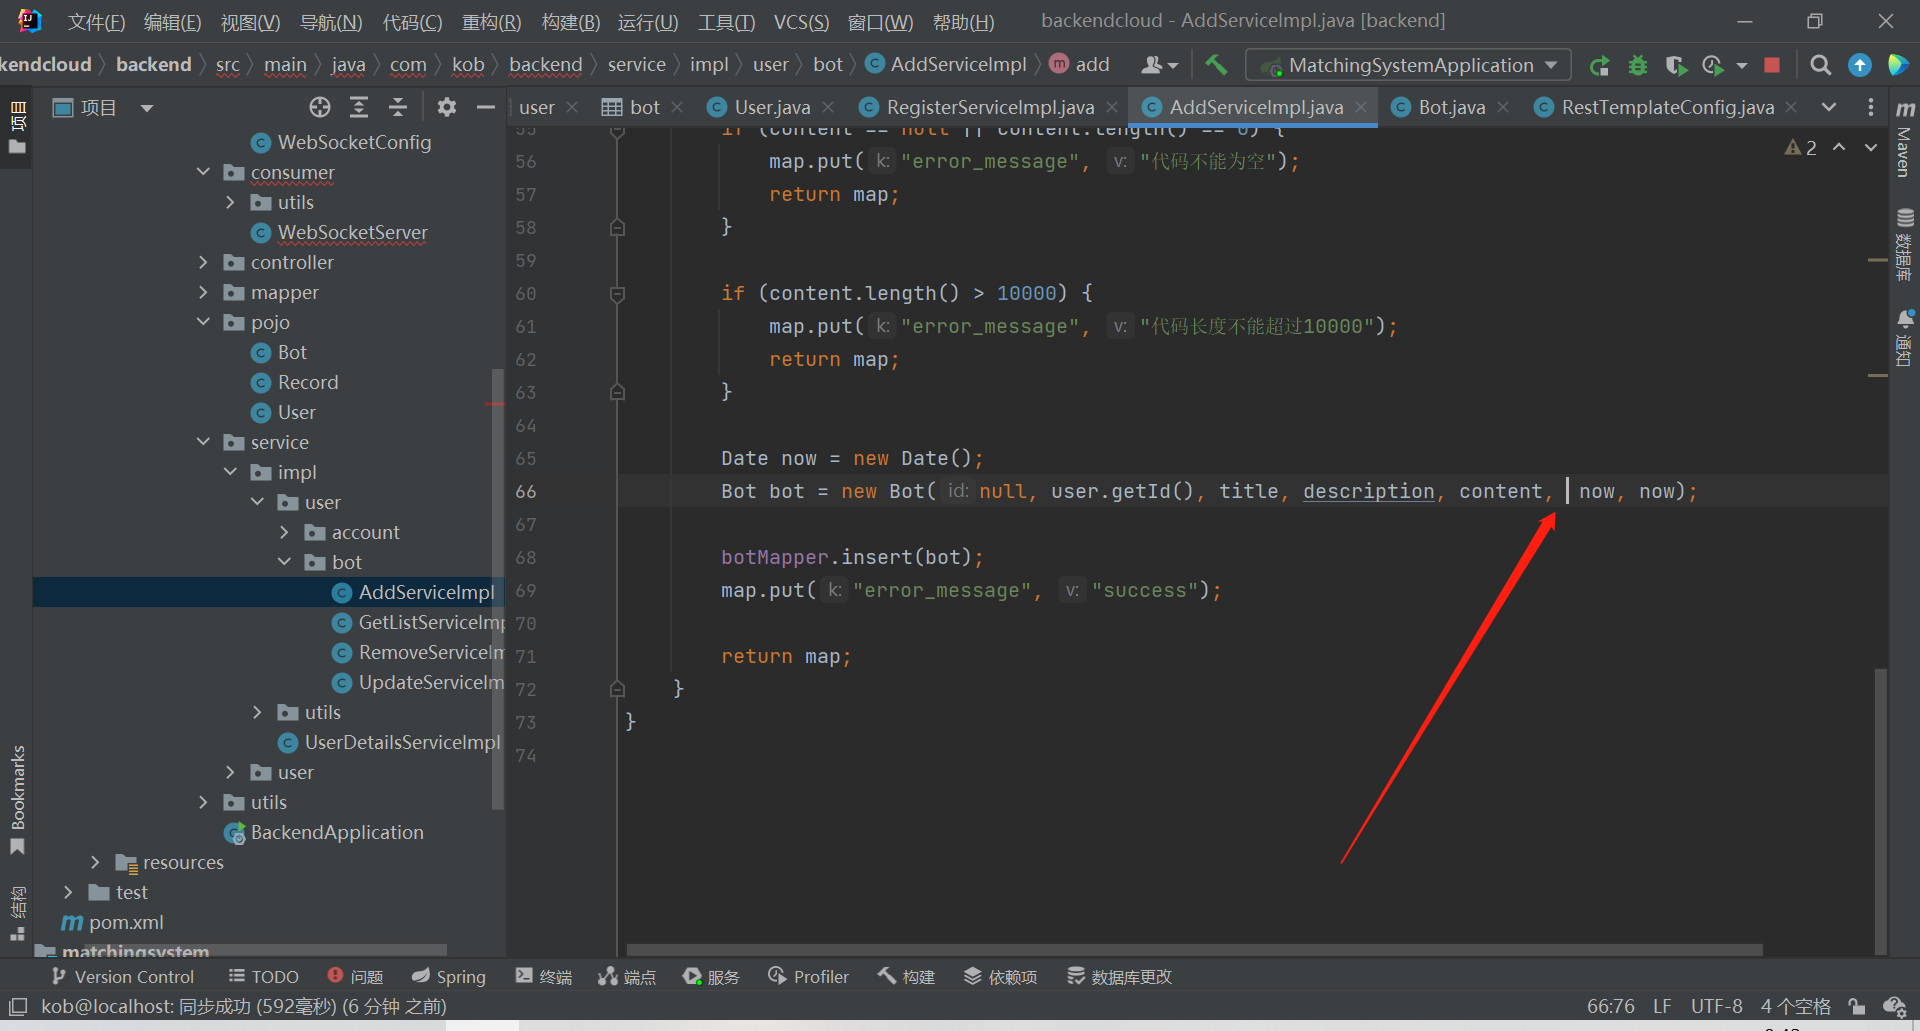1920x1031 pixels.
Task: Click the Build project hammer icon
Action: 1216,65
